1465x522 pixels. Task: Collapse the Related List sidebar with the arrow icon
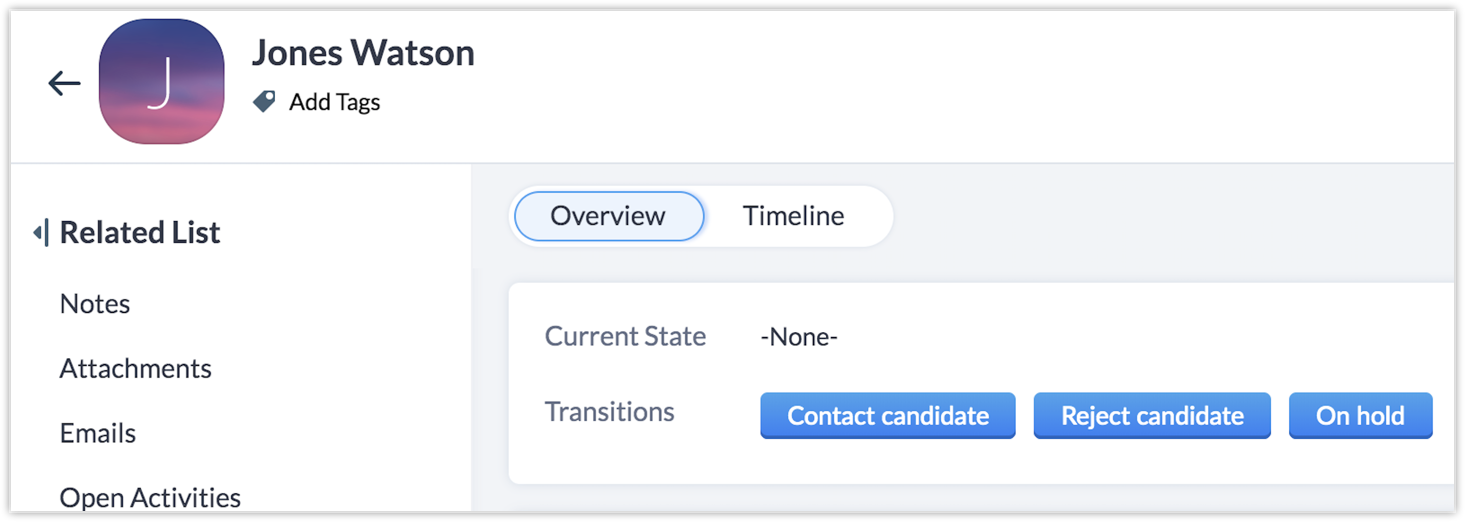[39, 233]
